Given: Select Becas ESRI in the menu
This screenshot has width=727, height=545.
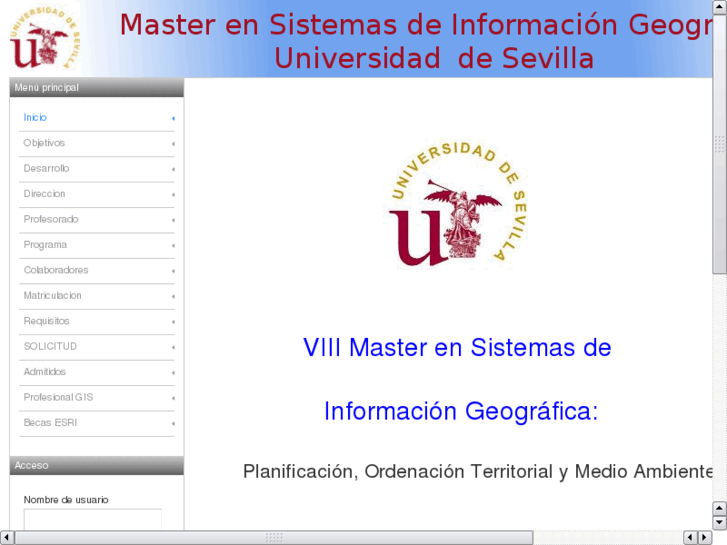Looking at the screenshot, I should pyautogui.click(x=50, y=423).
